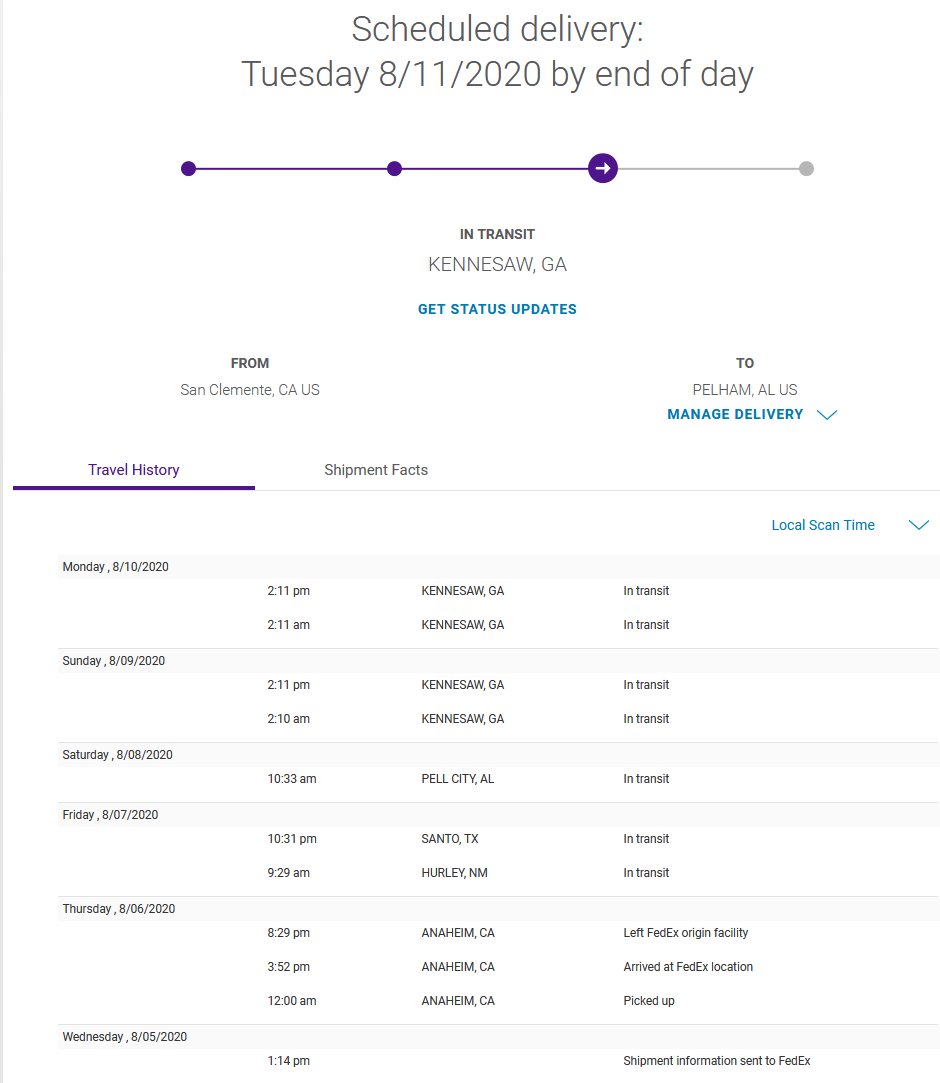Click the Picked up history row
Viewport: 940px width, 1083px height.
pos(648,1001)
